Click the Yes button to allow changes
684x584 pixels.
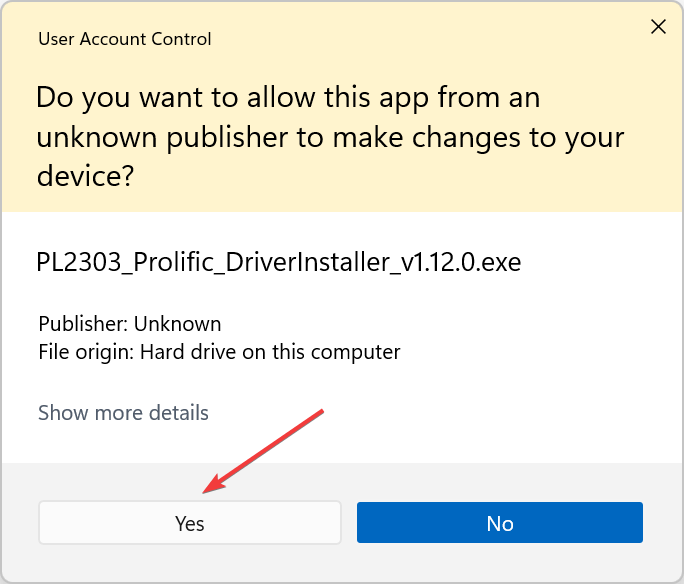tap(190, 523)
